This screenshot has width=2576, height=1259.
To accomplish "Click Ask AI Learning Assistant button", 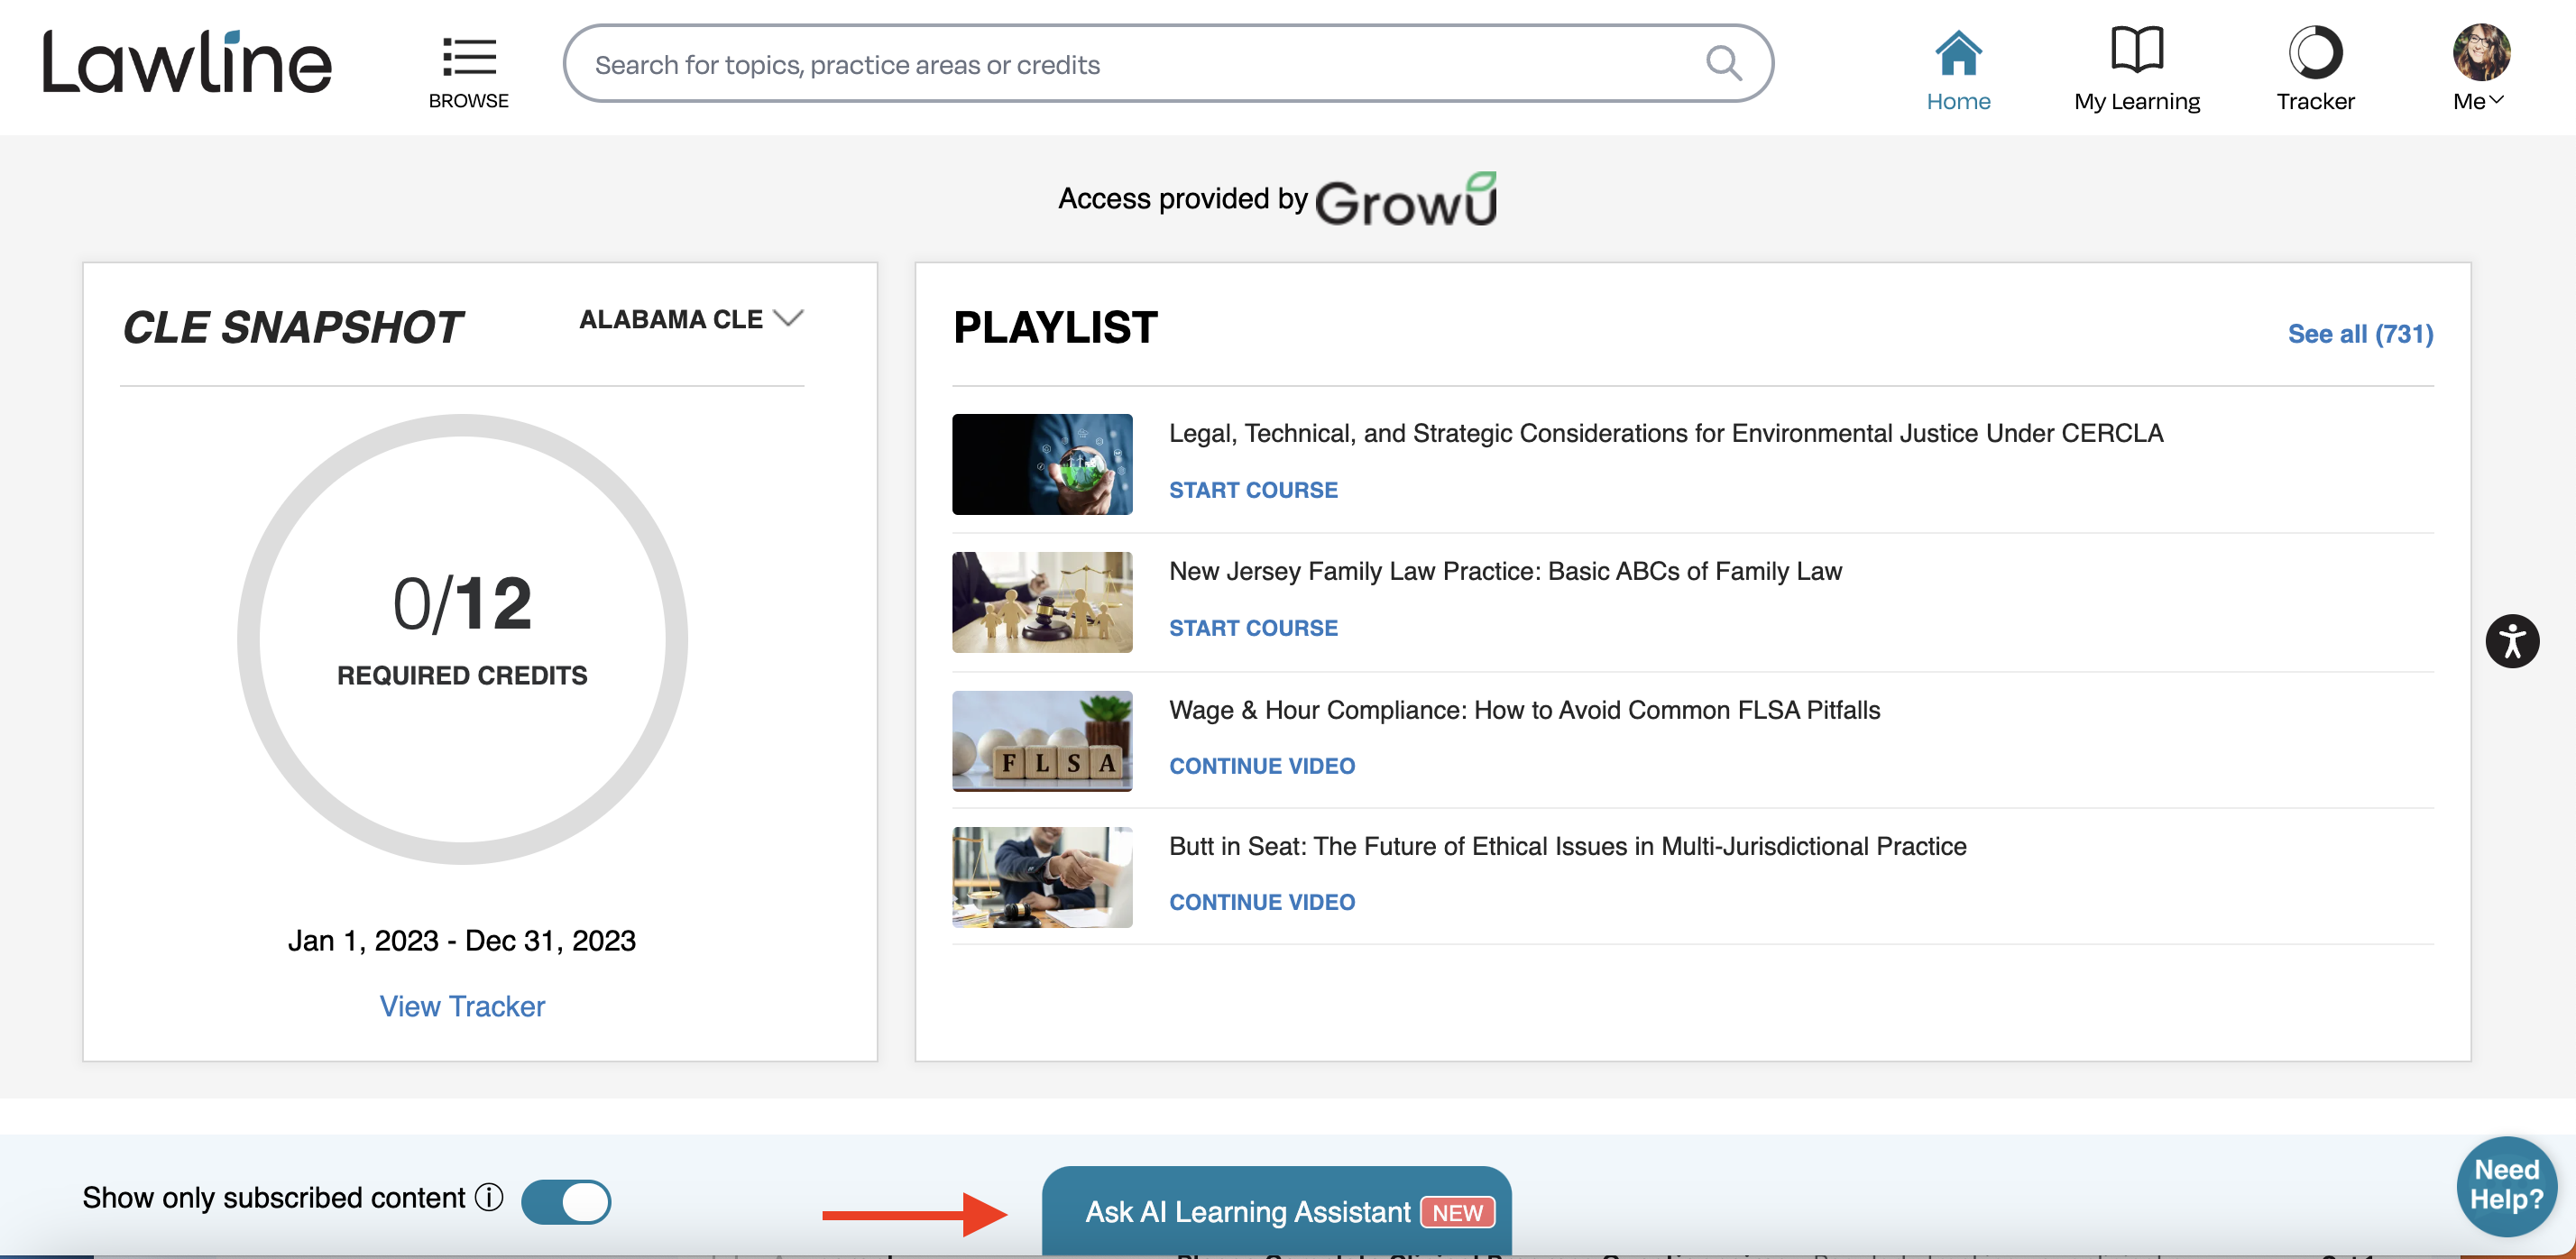I will point(1276,1211).
